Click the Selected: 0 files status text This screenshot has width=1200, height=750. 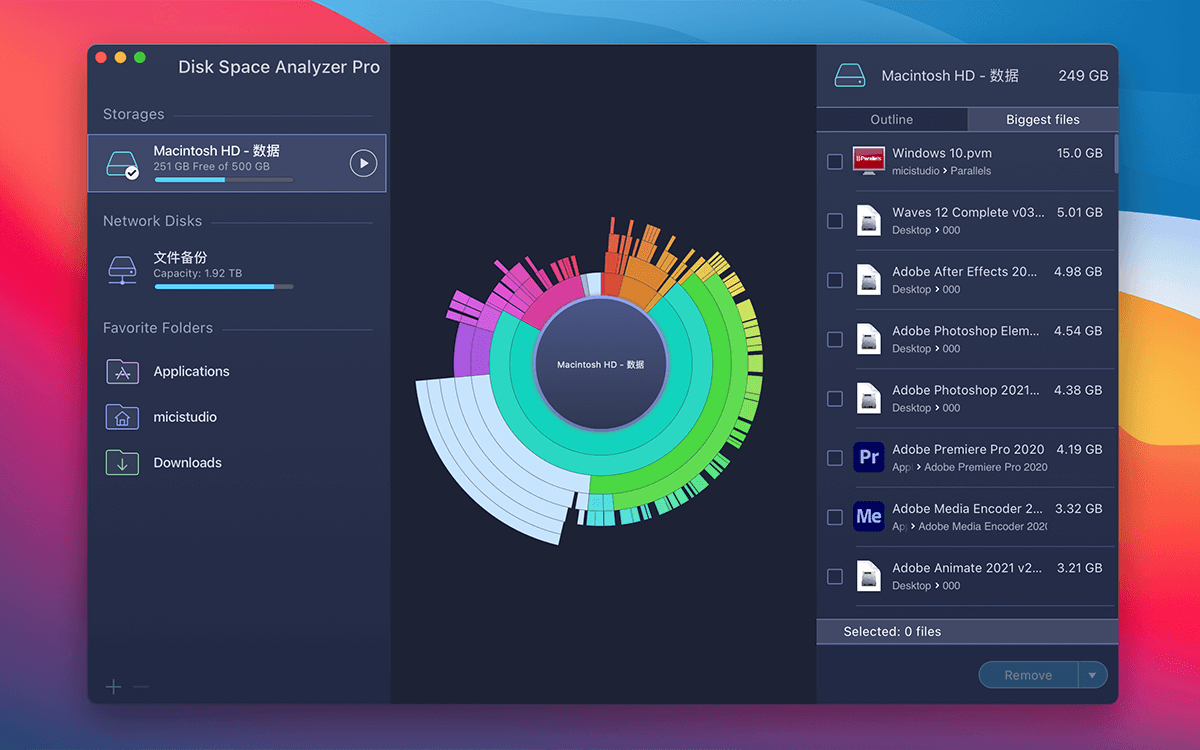click(x=892, y=632)
